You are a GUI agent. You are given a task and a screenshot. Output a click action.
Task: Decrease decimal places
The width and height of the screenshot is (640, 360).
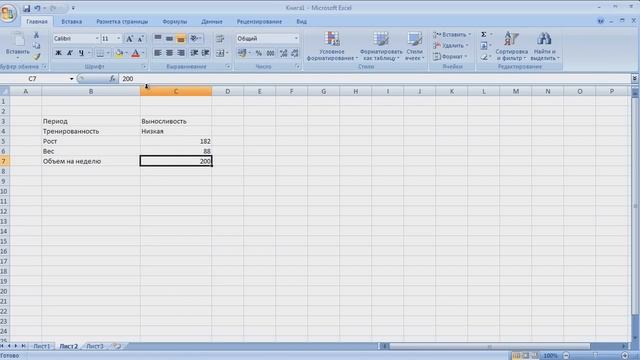[295, 53]
